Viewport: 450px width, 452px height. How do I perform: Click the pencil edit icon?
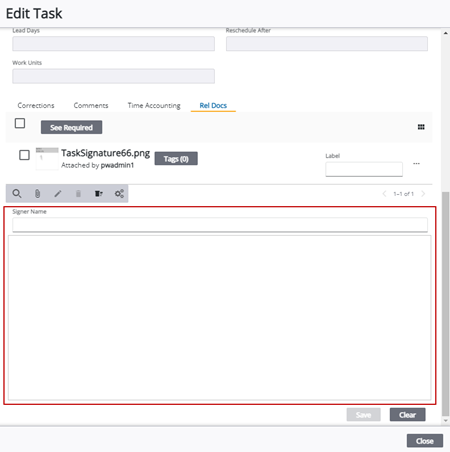[58, 194]
